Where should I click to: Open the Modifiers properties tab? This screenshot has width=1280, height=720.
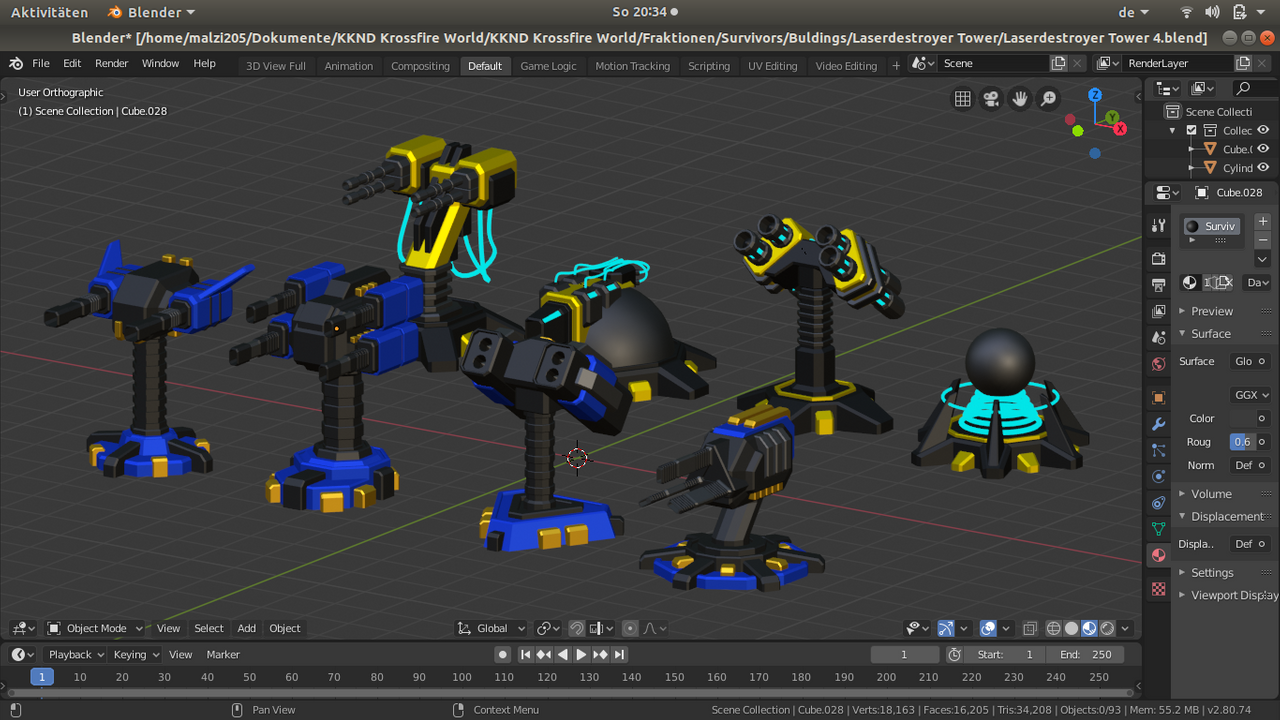point(1158,424)
